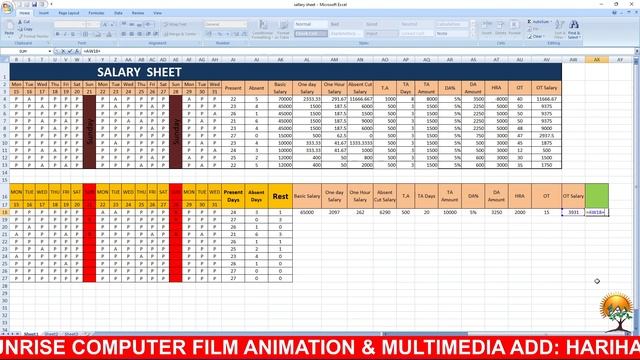Toggle Italic formatting
Viewport: 640px width, 360px height.
coord(65,34)
